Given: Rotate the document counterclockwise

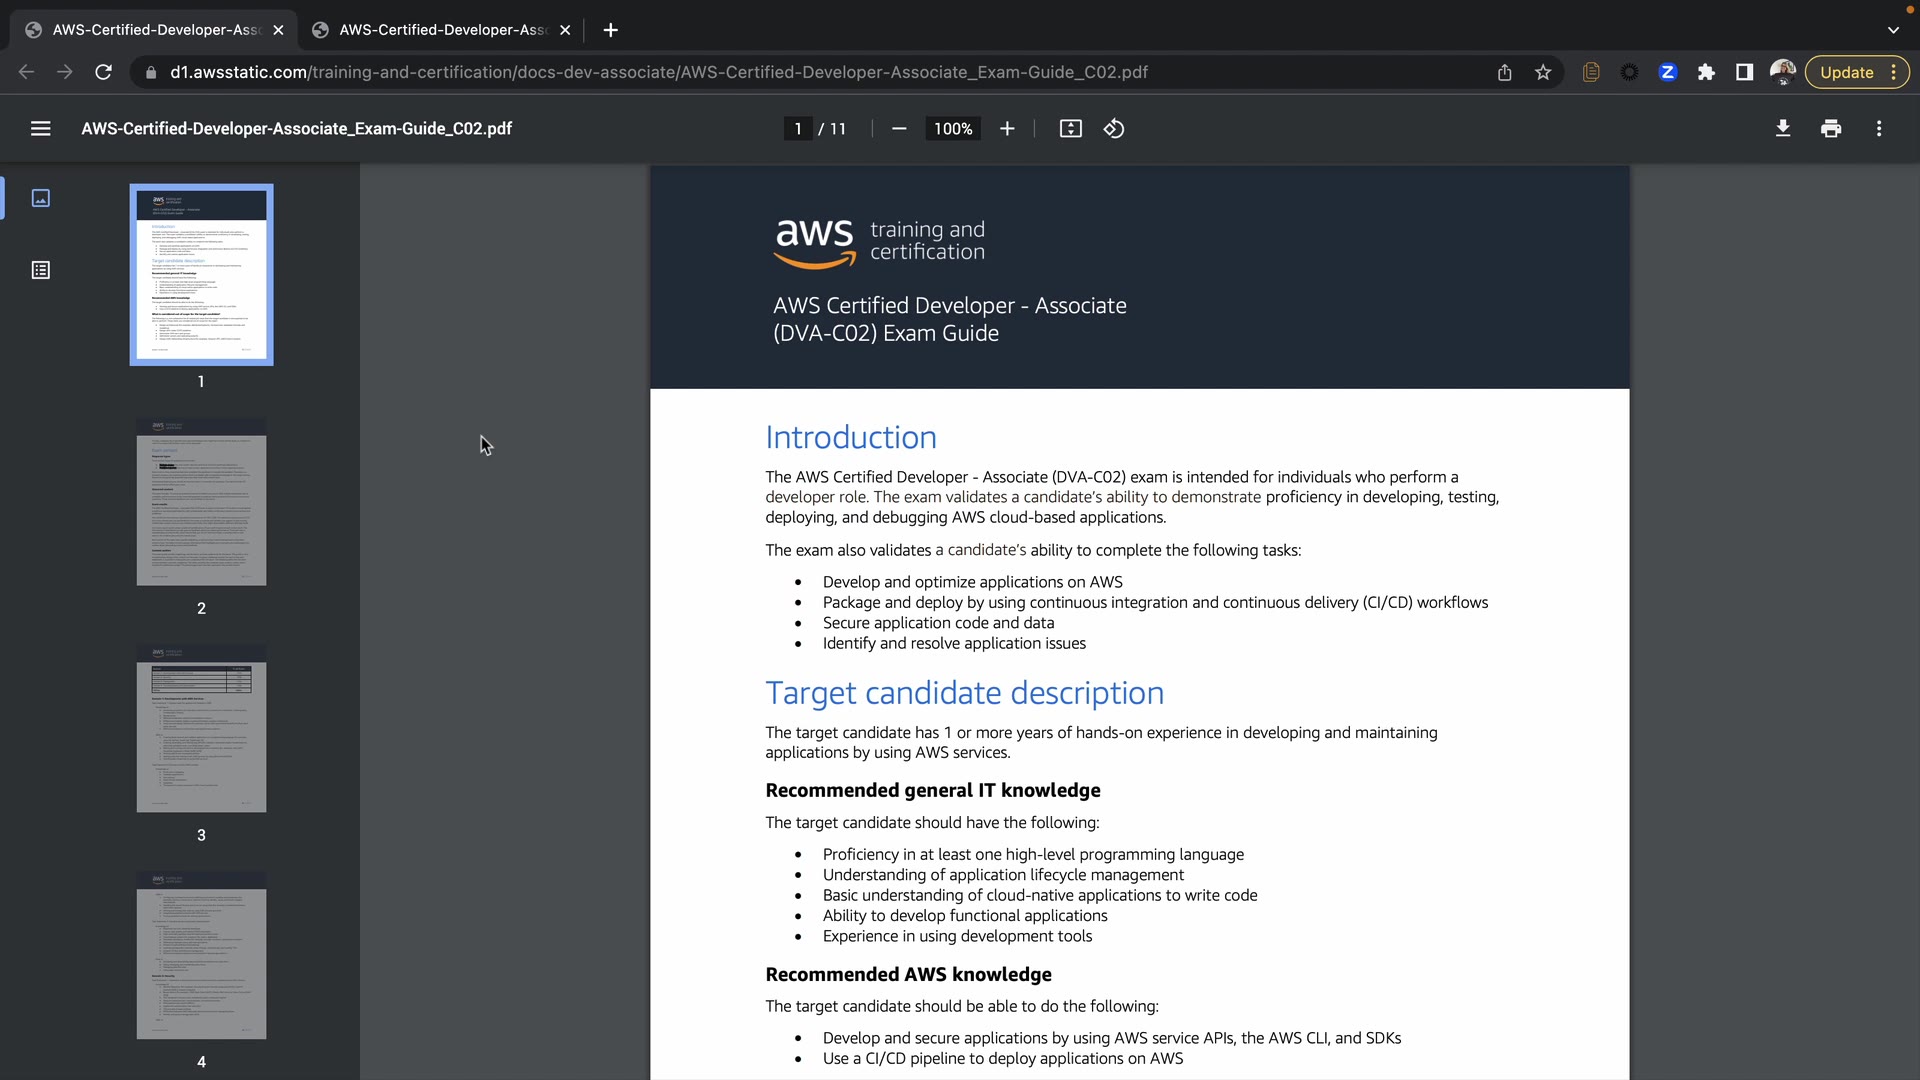Looking at the screenshot, I should 1114,128.
